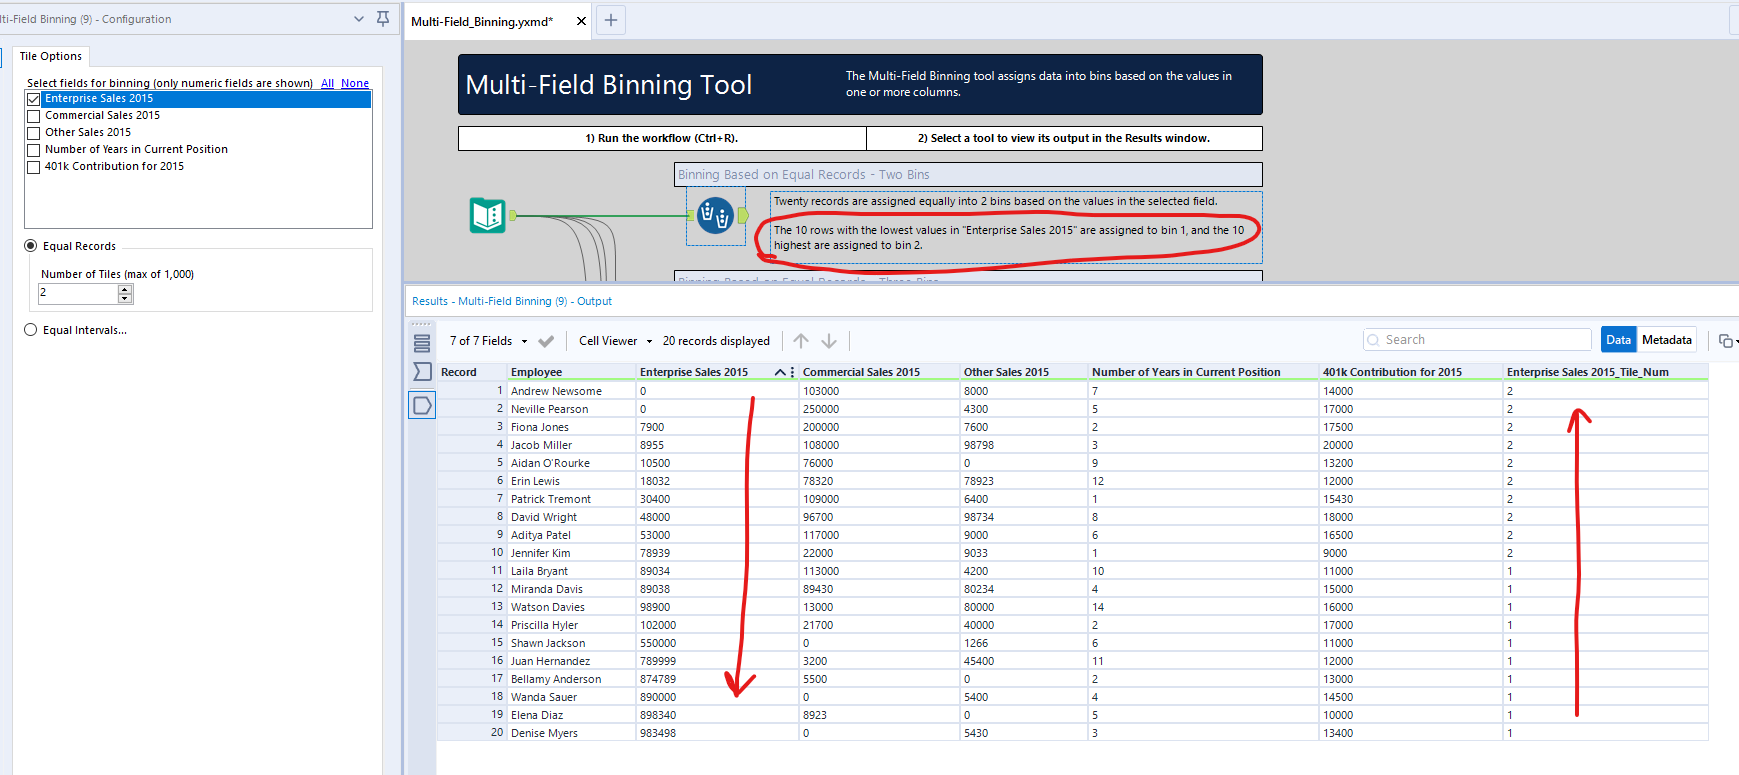Click the 'Twenty records are assigned equally' comment box
Viewport: 1739px width, 775px height.
1016,227
